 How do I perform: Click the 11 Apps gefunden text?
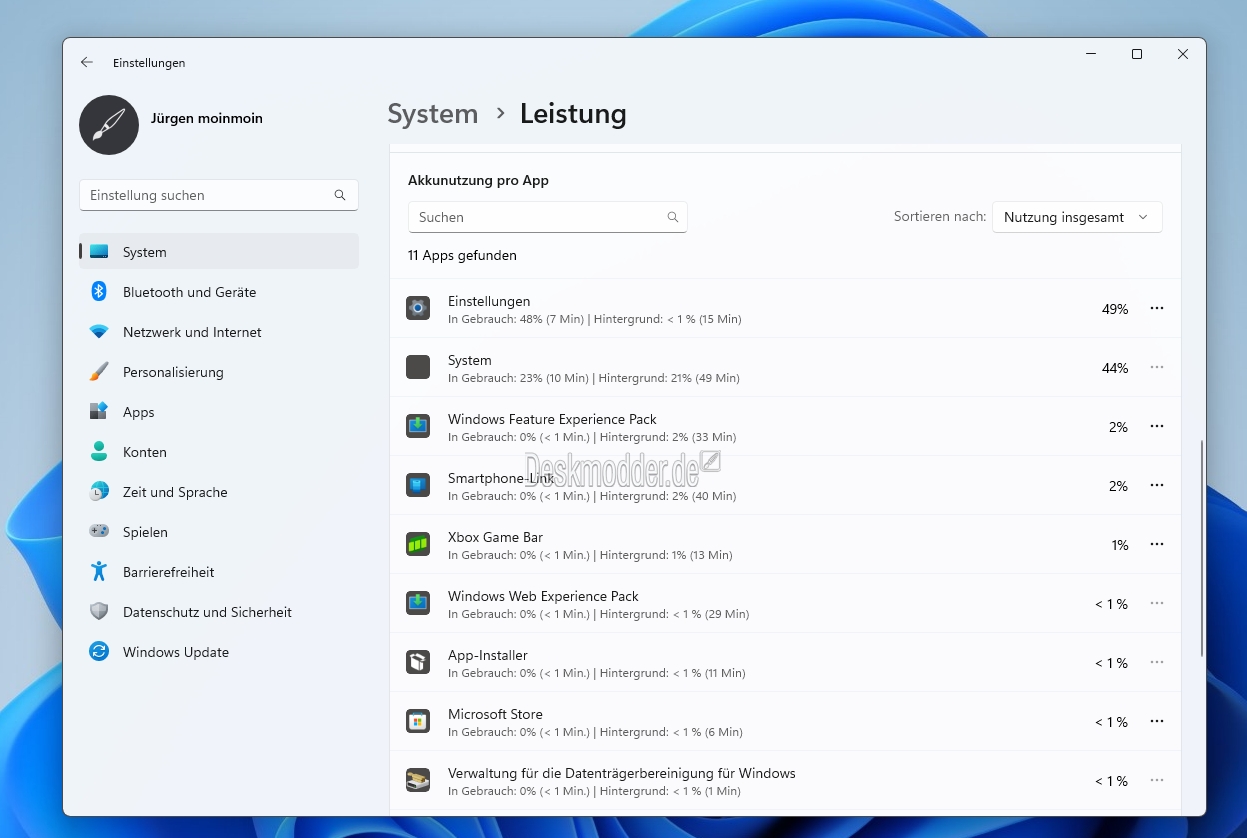point(462,255)
